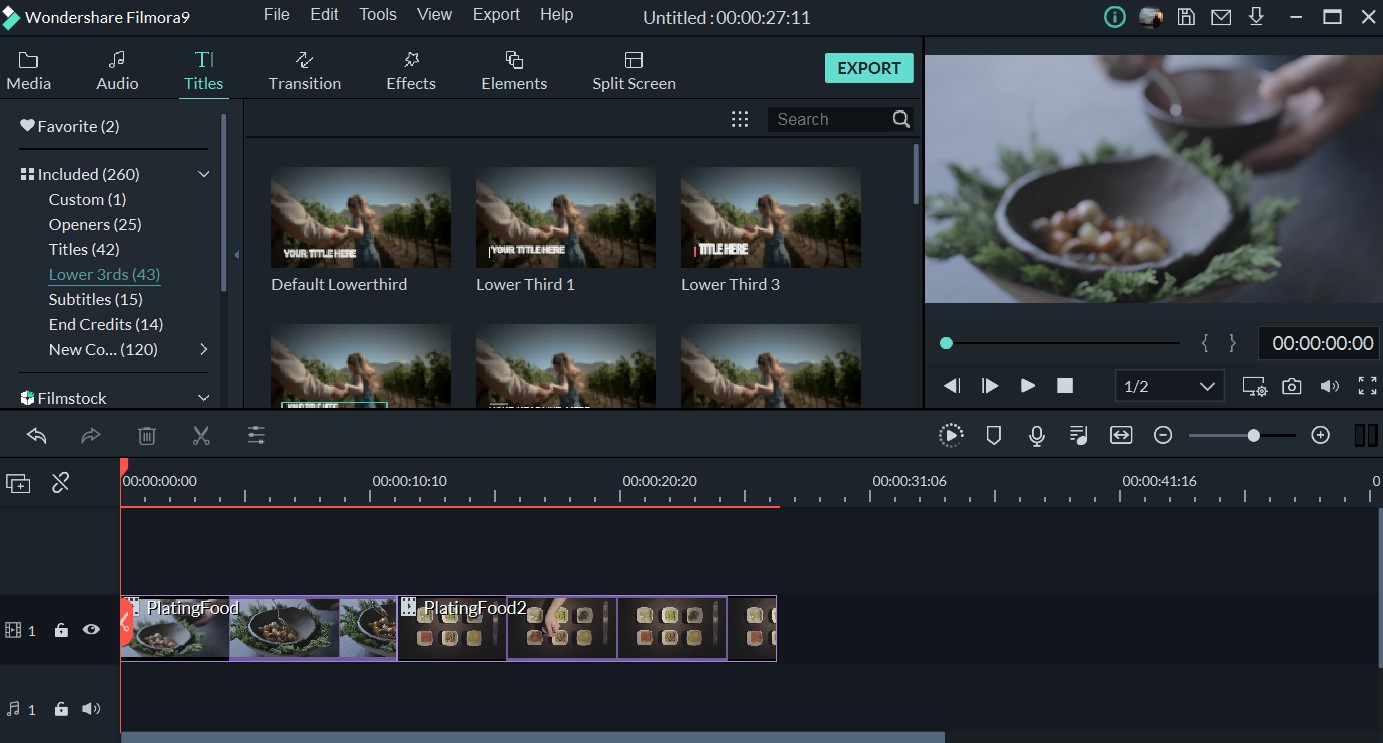1383x743 pixels.
Task: Click the EXPORT button
Action: (868, 67)
